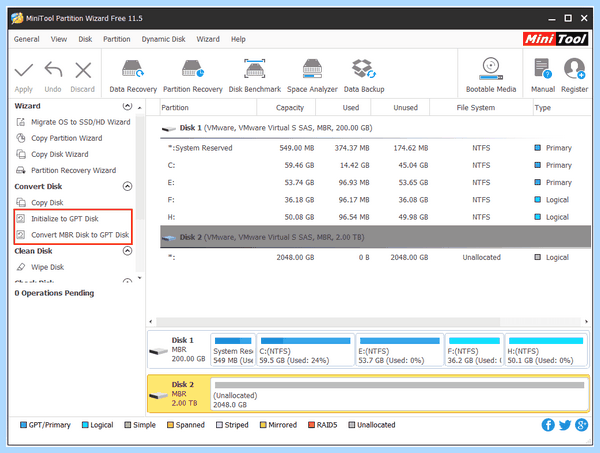Select the System Reserved partition row
Viewport: 600px width, 453px height.
pos(375,148)
